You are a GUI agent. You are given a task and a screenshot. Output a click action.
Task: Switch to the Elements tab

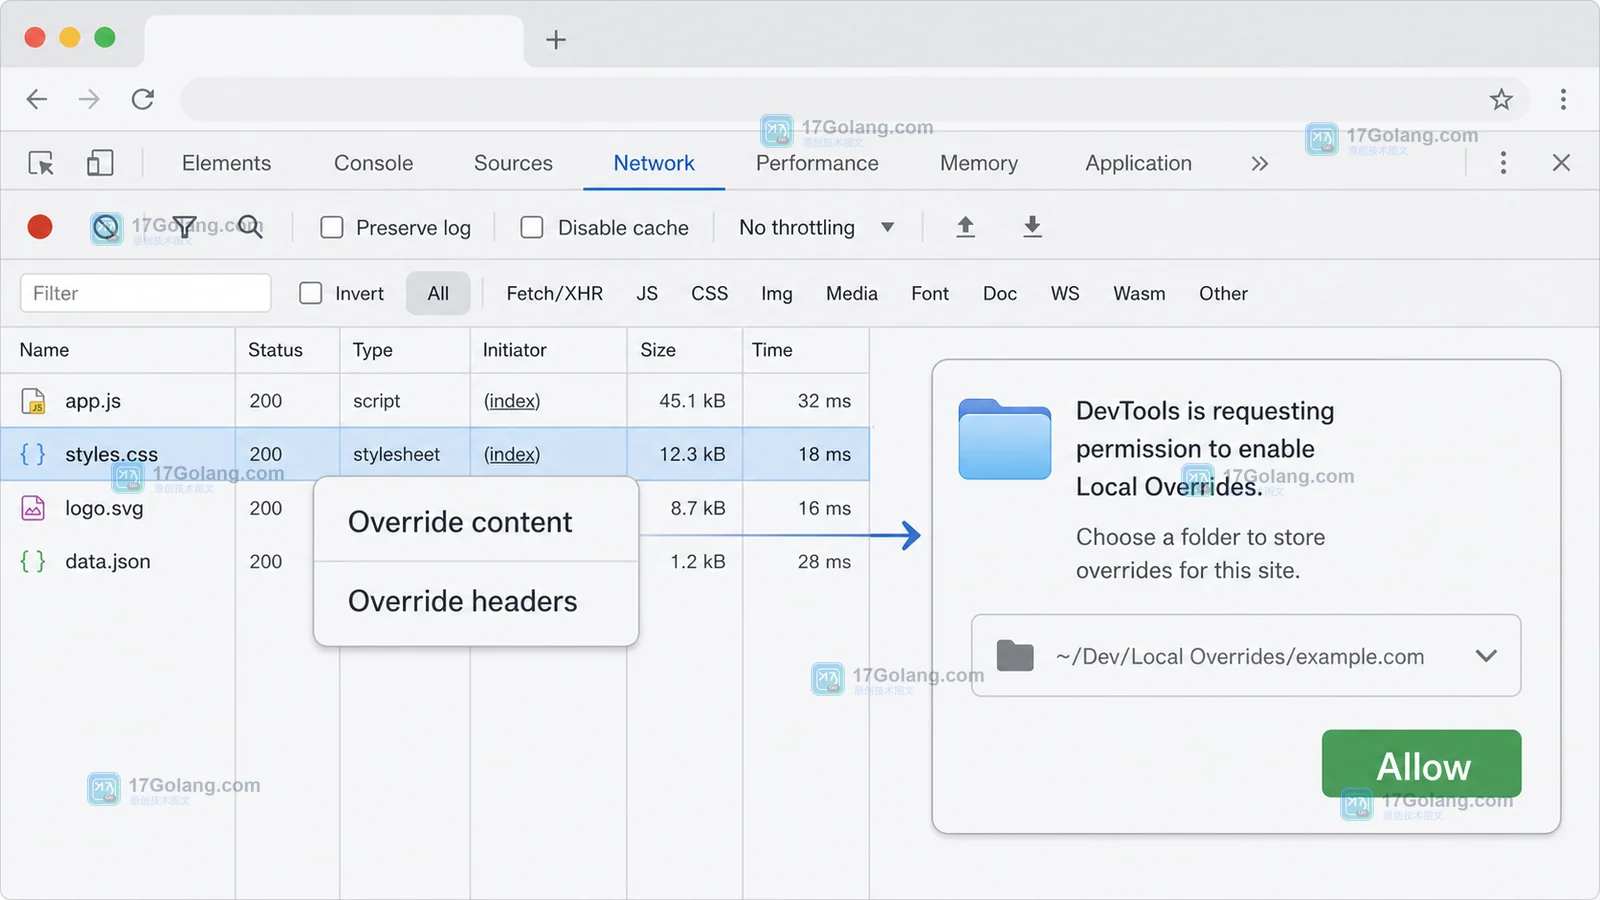(x=226, y=163)
